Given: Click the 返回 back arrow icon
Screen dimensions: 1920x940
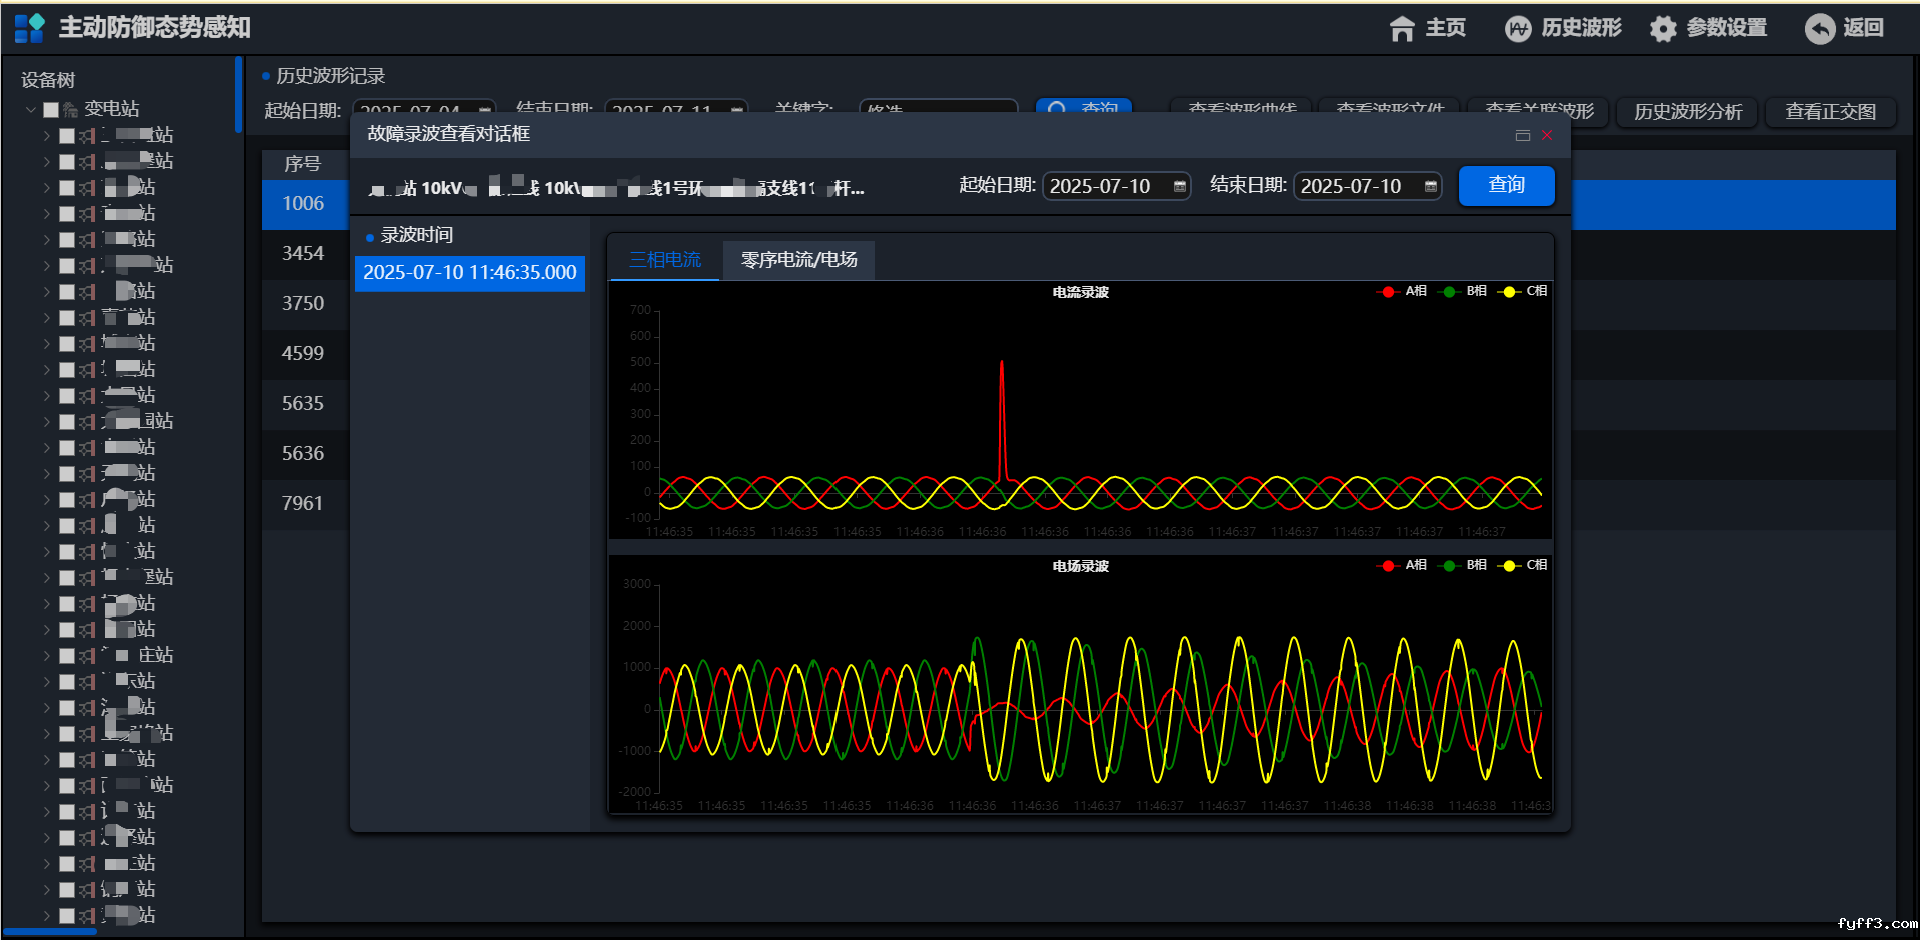Looking at the screenshot, I should point(1819,29).
